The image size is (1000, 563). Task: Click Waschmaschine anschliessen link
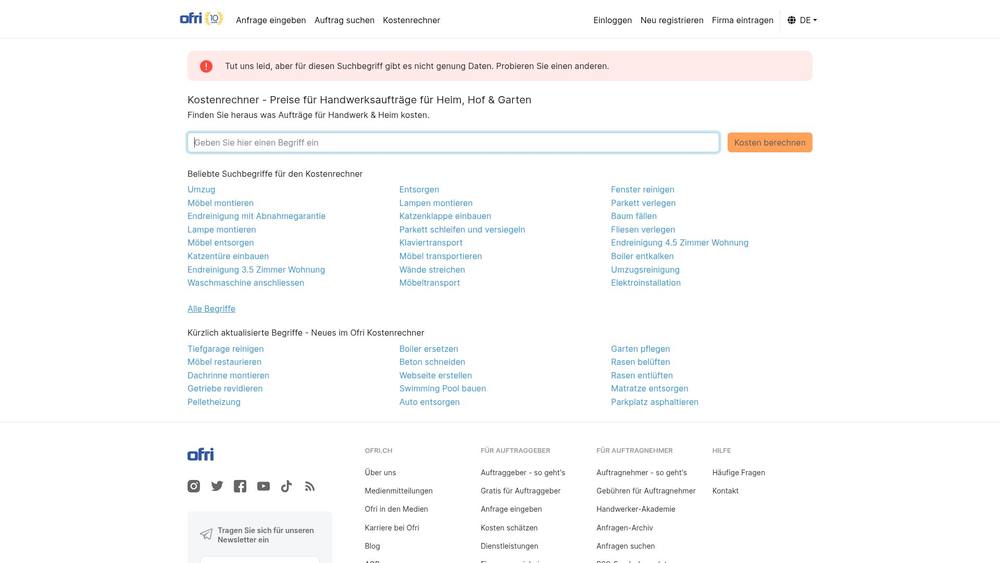pyautogui.click(x=246, y=282)
